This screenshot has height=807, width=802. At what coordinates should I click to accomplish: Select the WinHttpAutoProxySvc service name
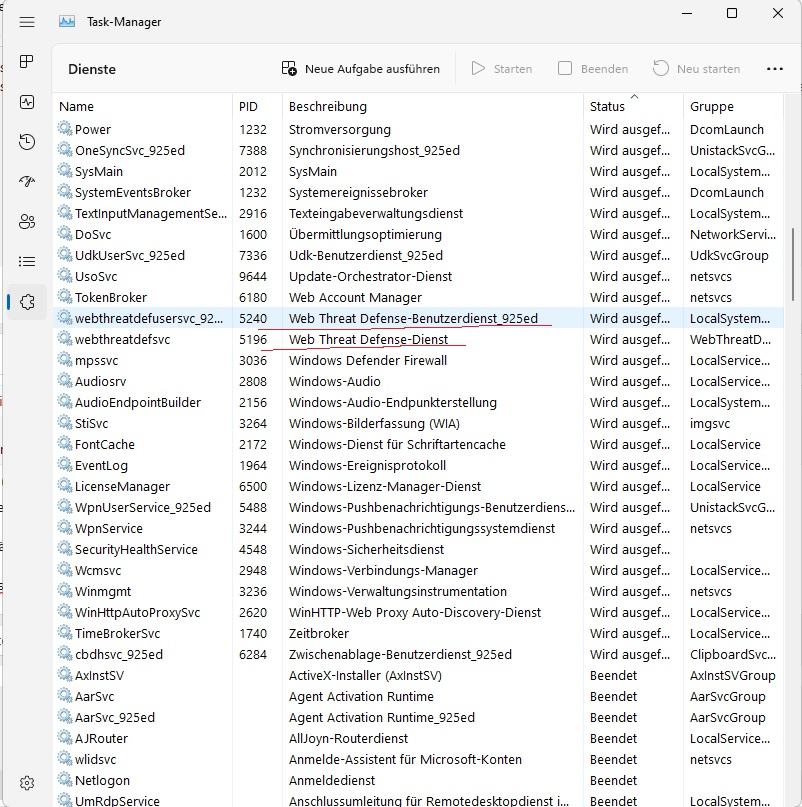[x=137, y=612]
